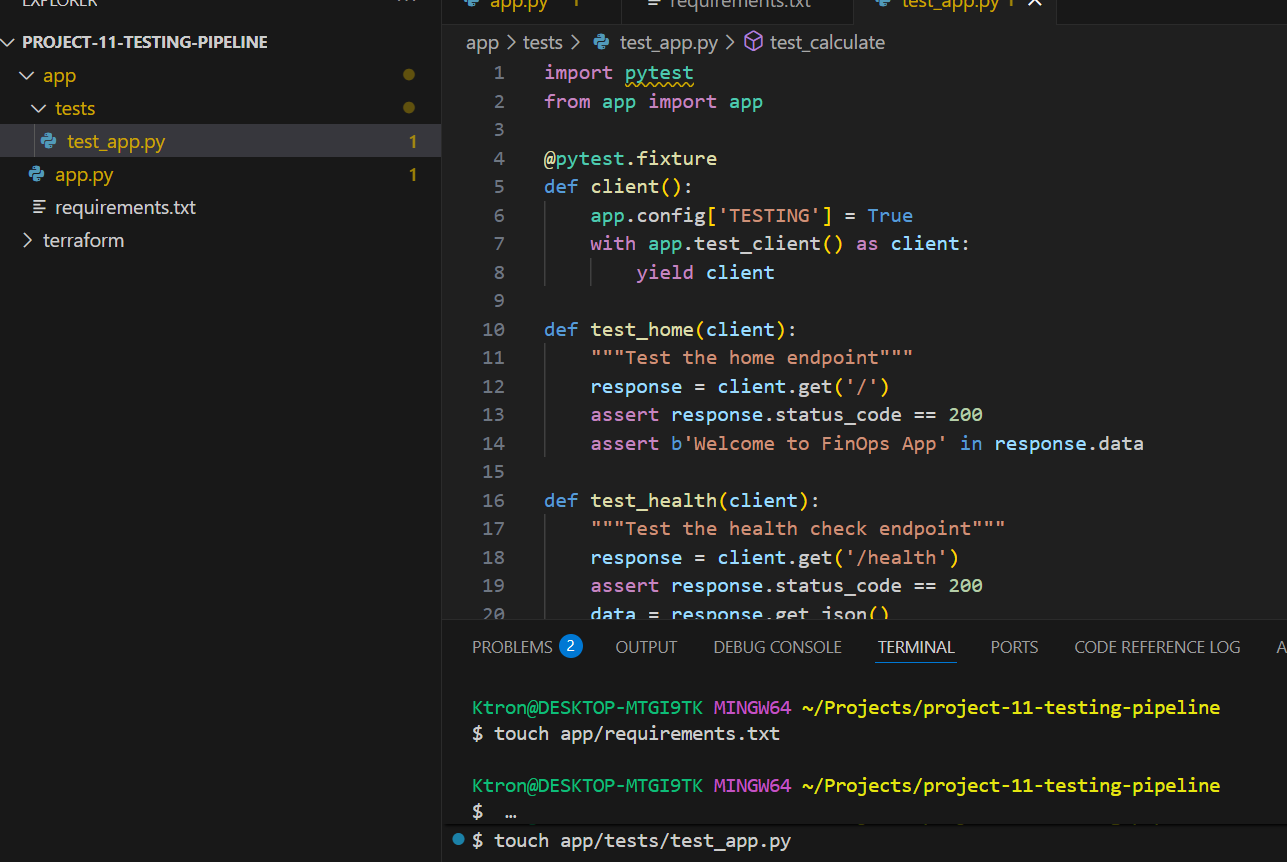The image size is (1287, 862).
Task: Expand the terraform folder
Action: [x=27, y=241]
